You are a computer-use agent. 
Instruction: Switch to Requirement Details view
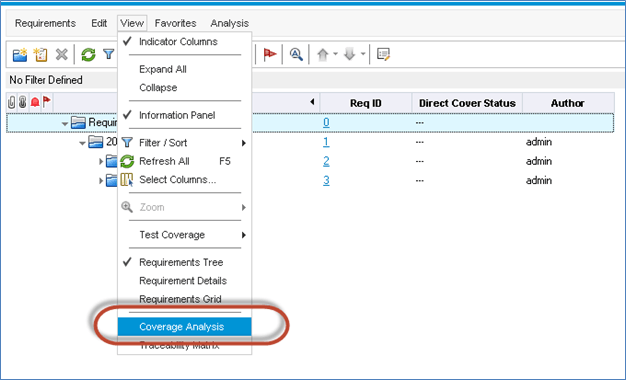click(x=185, y=281)
